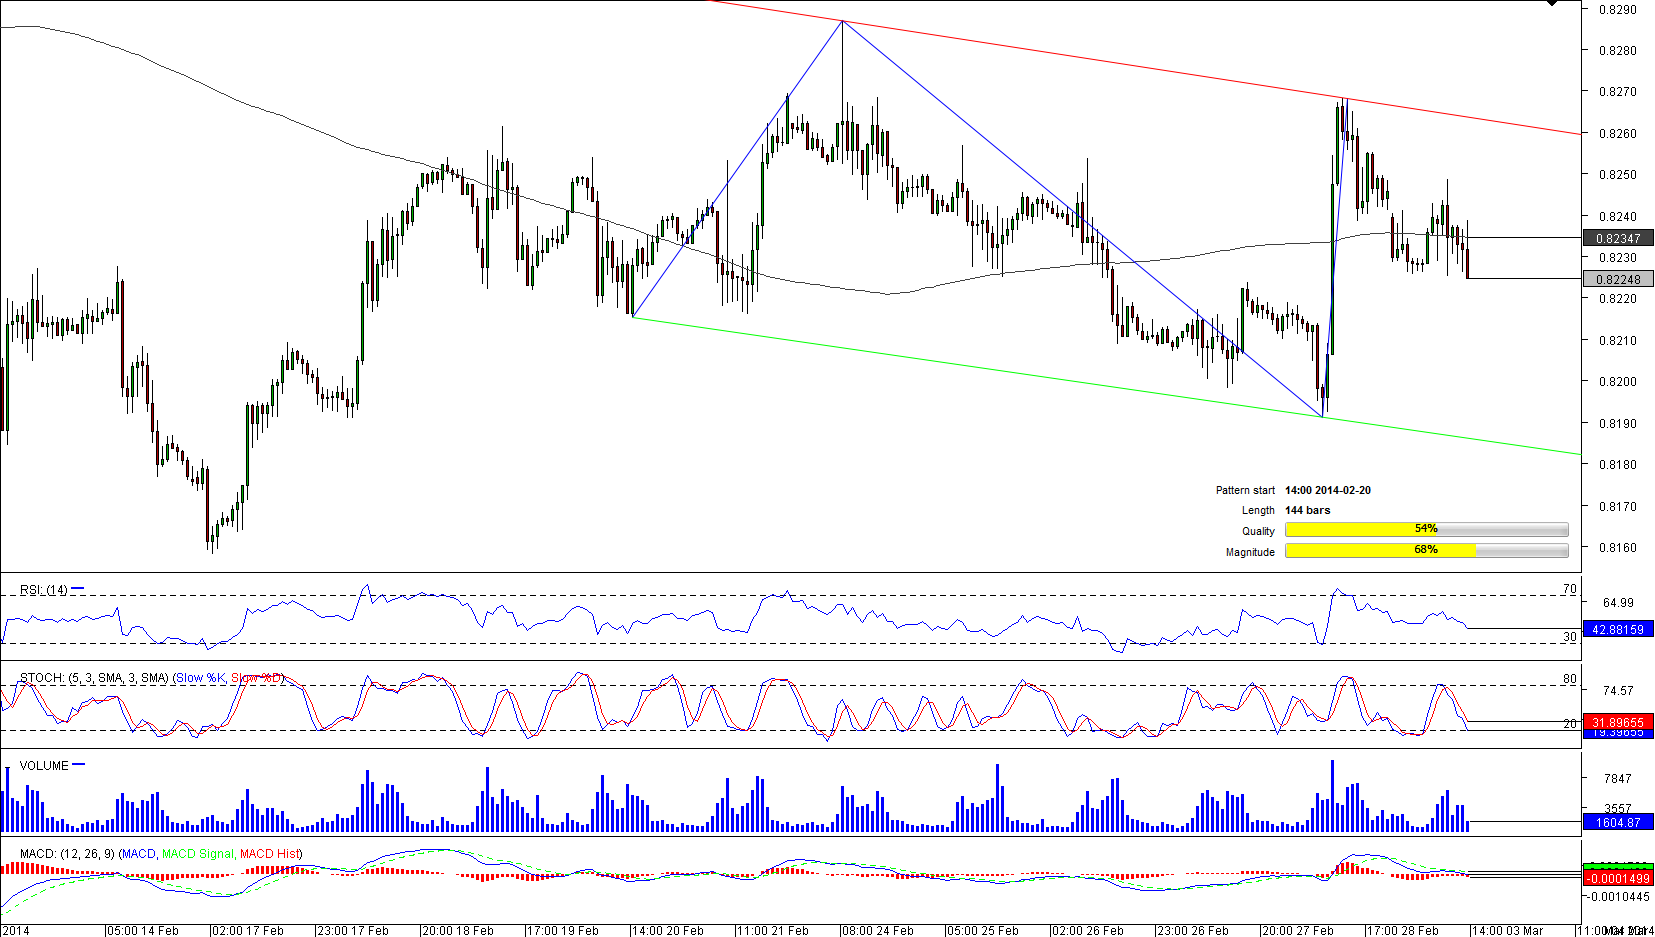Click the STOCH indicator parameters label
The height and width of the screenshot is (937, 1655).
94,678
